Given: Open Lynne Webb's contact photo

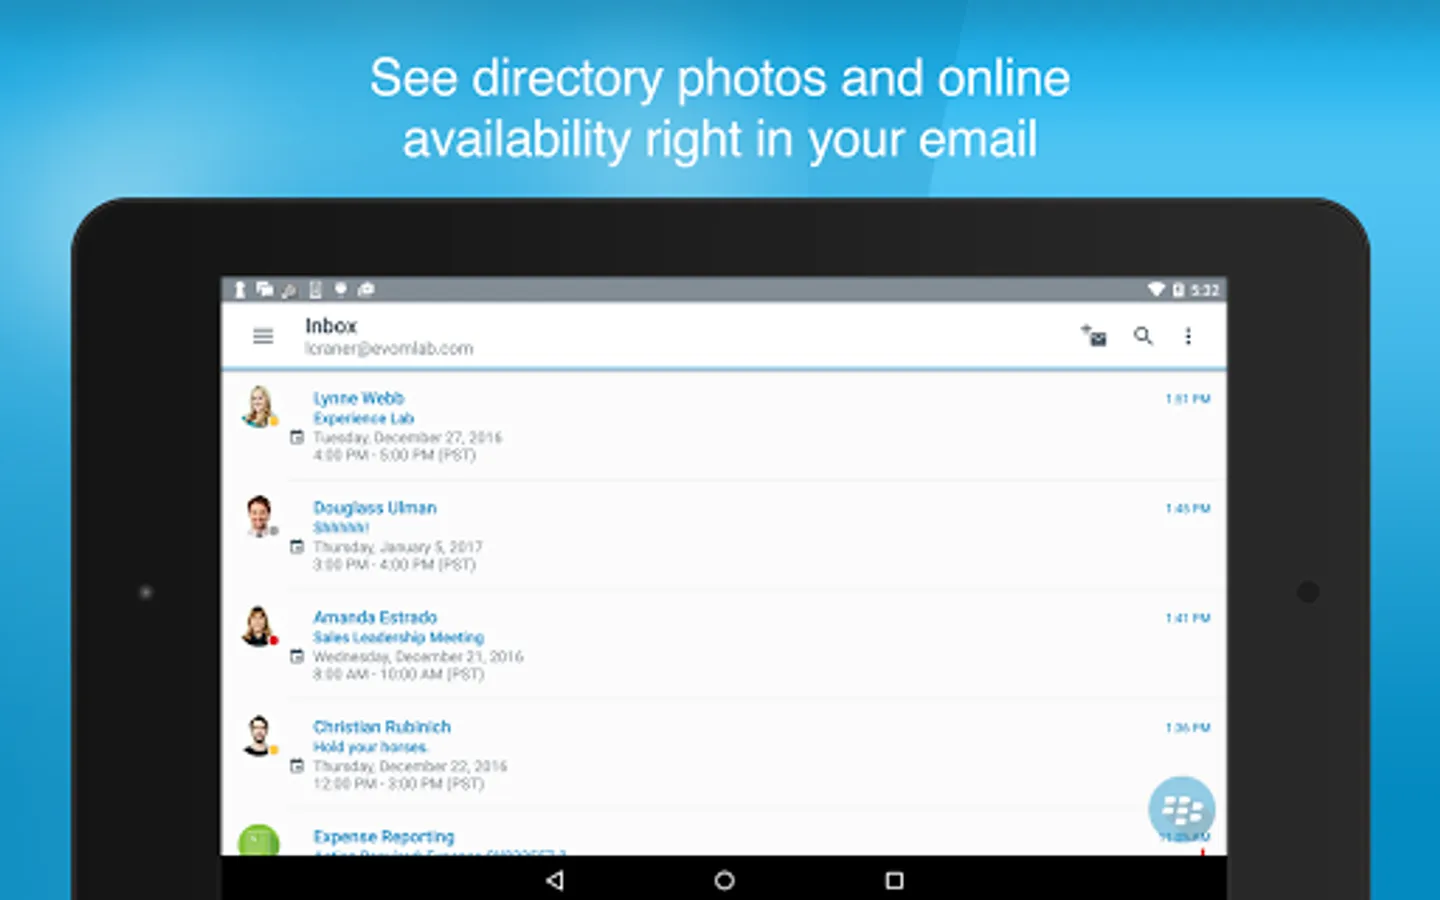Looking at the screenshot, I should (259, 407).
